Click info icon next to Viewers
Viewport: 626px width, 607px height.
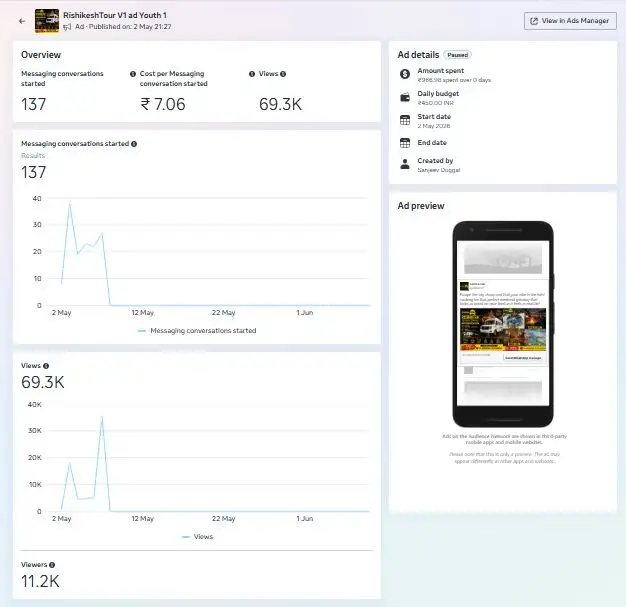(52, 565)
